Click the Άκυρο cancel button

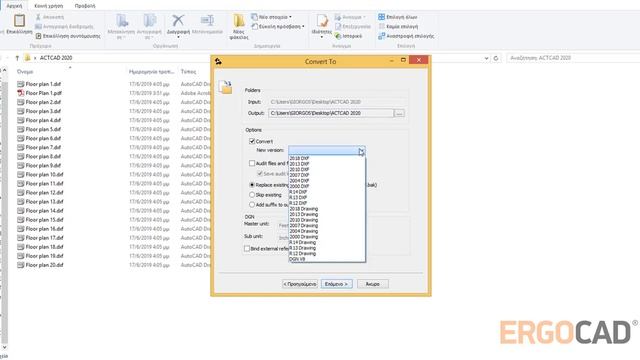point(373,284)
